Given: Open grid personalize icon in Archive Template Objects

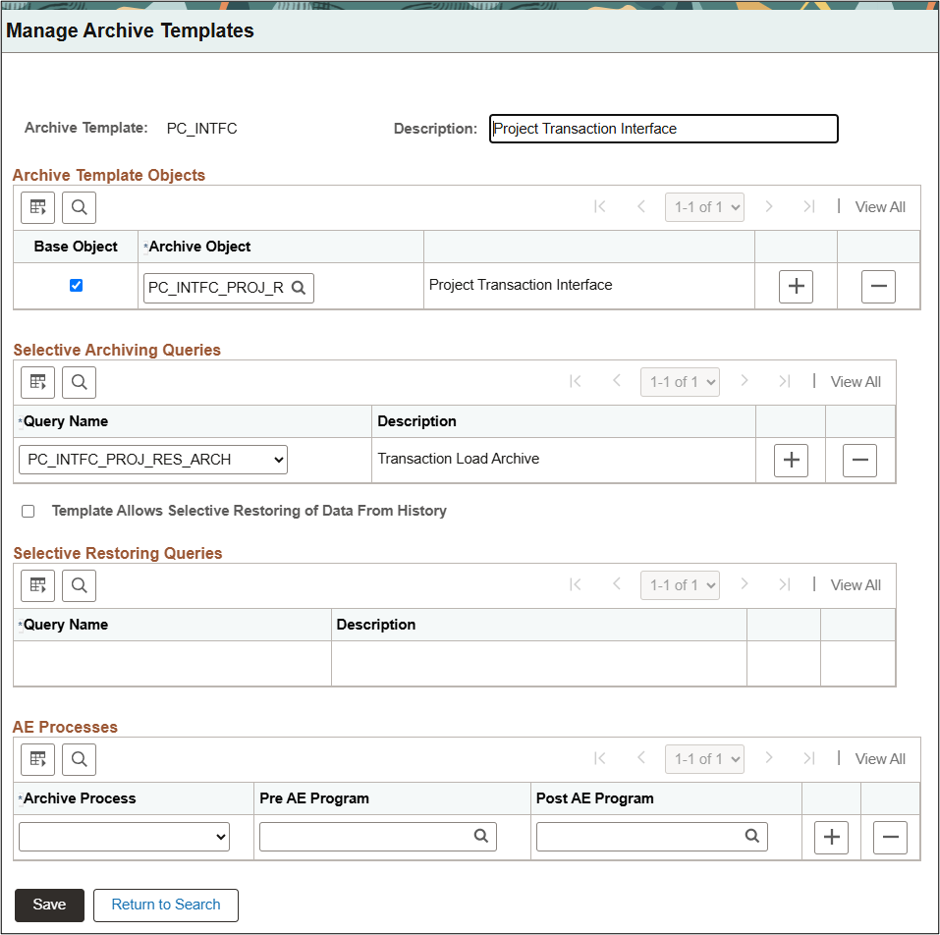Looking at the screenshot, I should pyautogui.click(x=38, y=207).
